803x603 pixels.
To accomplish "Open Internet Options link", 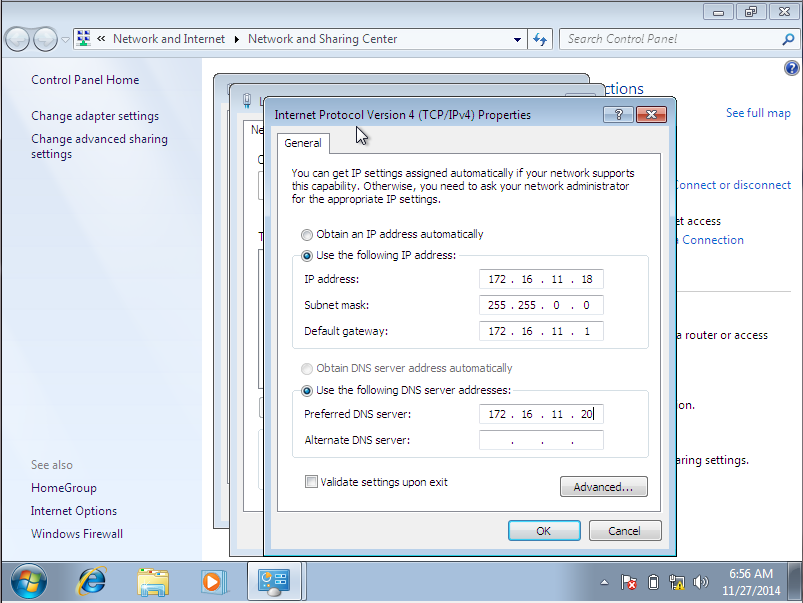I will 74,511.
